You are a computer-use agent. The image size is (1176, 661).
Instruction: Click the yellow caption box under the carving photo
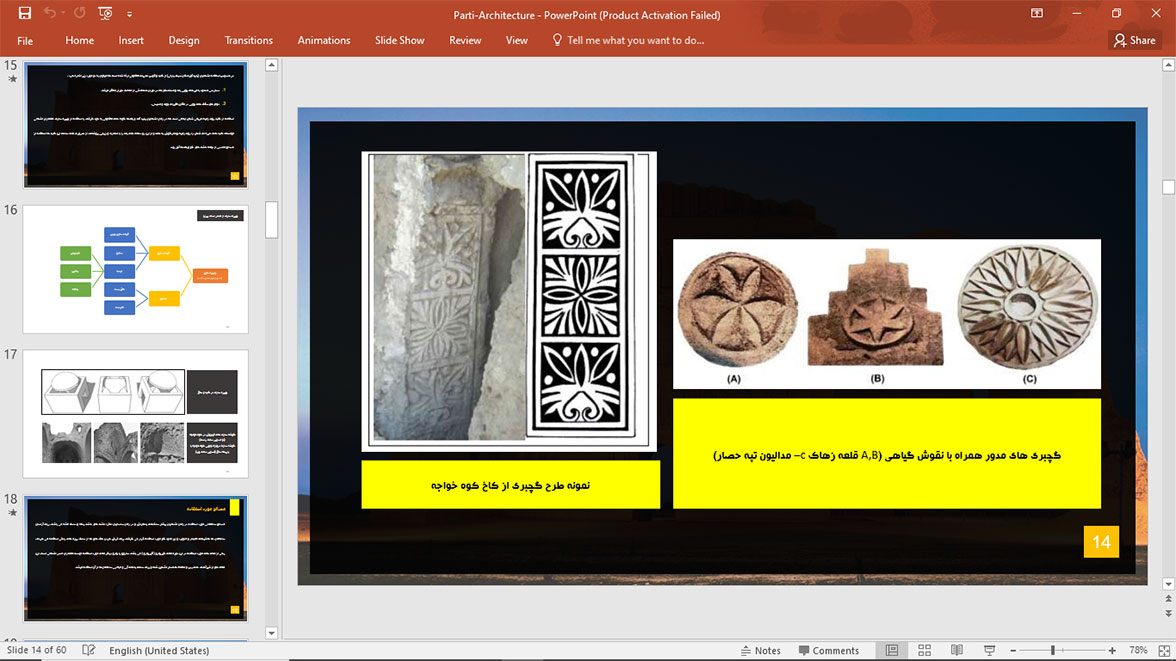point(511,485)
